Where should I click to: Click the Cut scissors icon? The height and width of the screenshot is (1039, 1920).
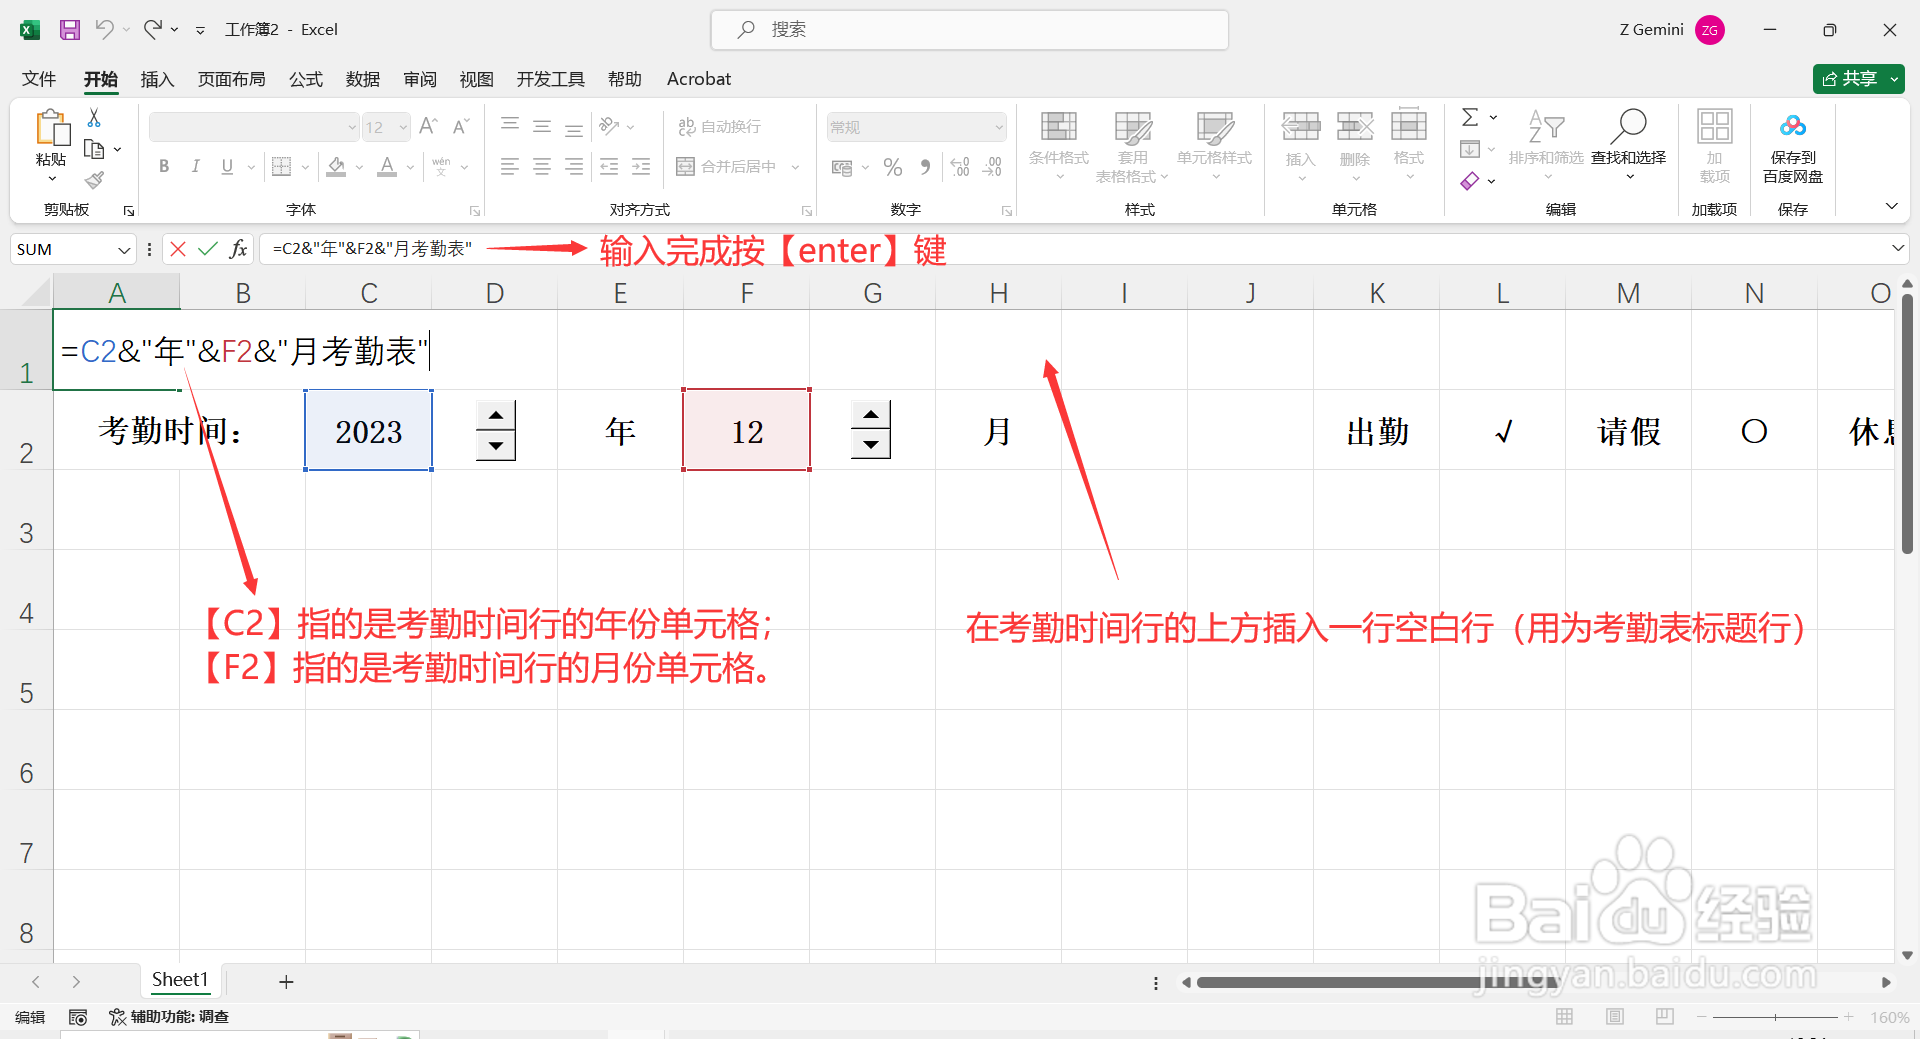tap(93, 118)
